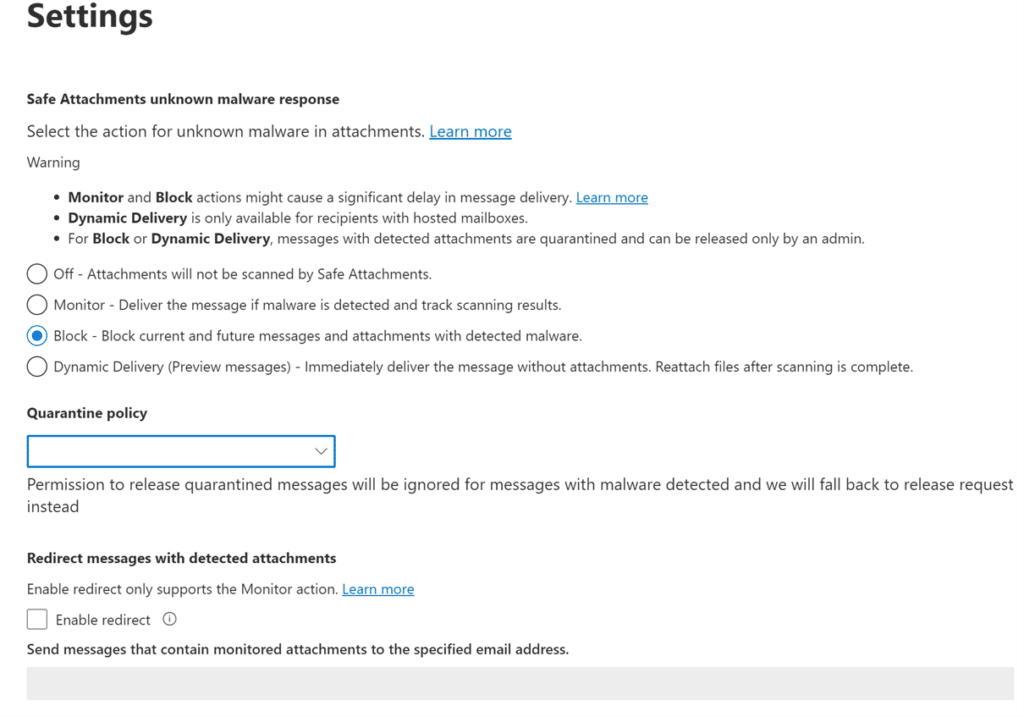Screen dimensions: 1024x717
Task: Click 'Redirect messages with detected attachments' heading
Action: point(181,558)
